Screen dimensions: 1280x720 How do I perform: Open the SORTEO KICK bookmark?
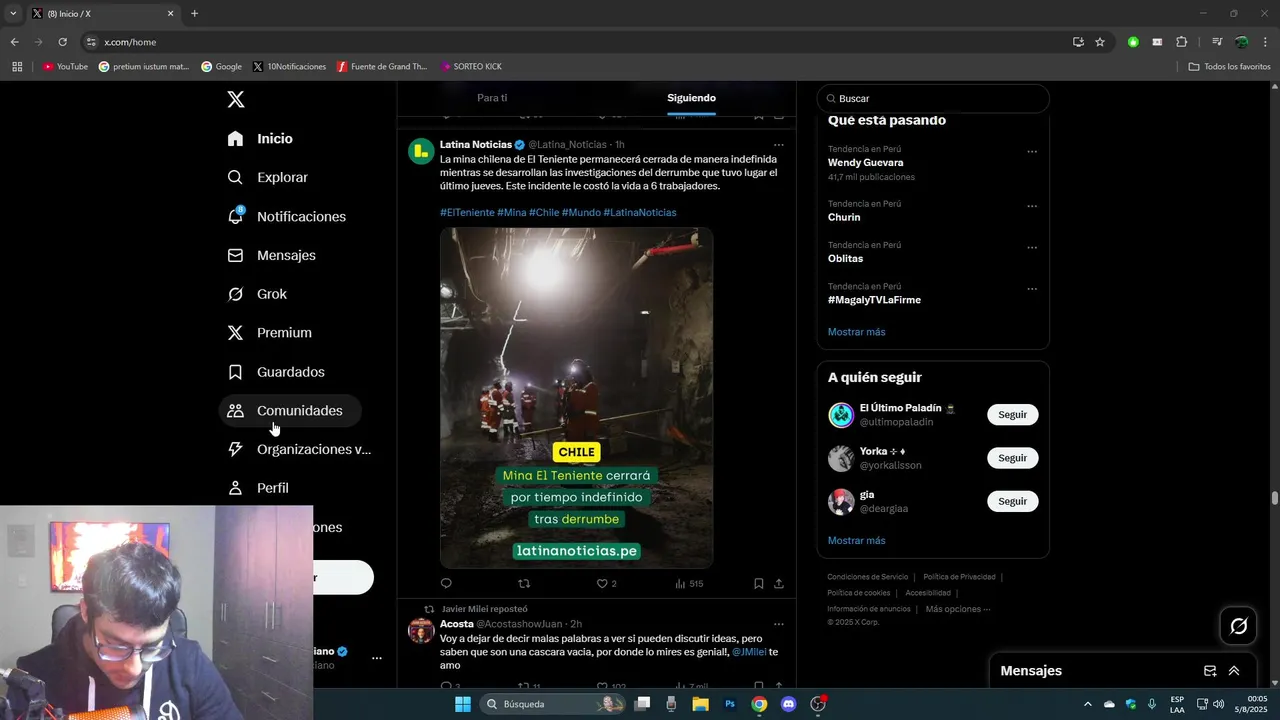(x=471, y=67)
